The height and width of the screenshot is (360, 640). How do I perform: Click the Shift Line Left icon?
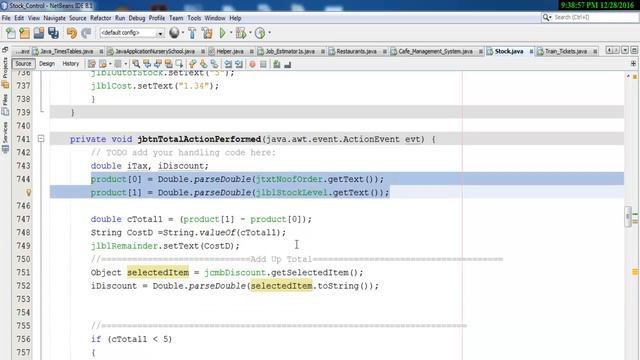228,64
